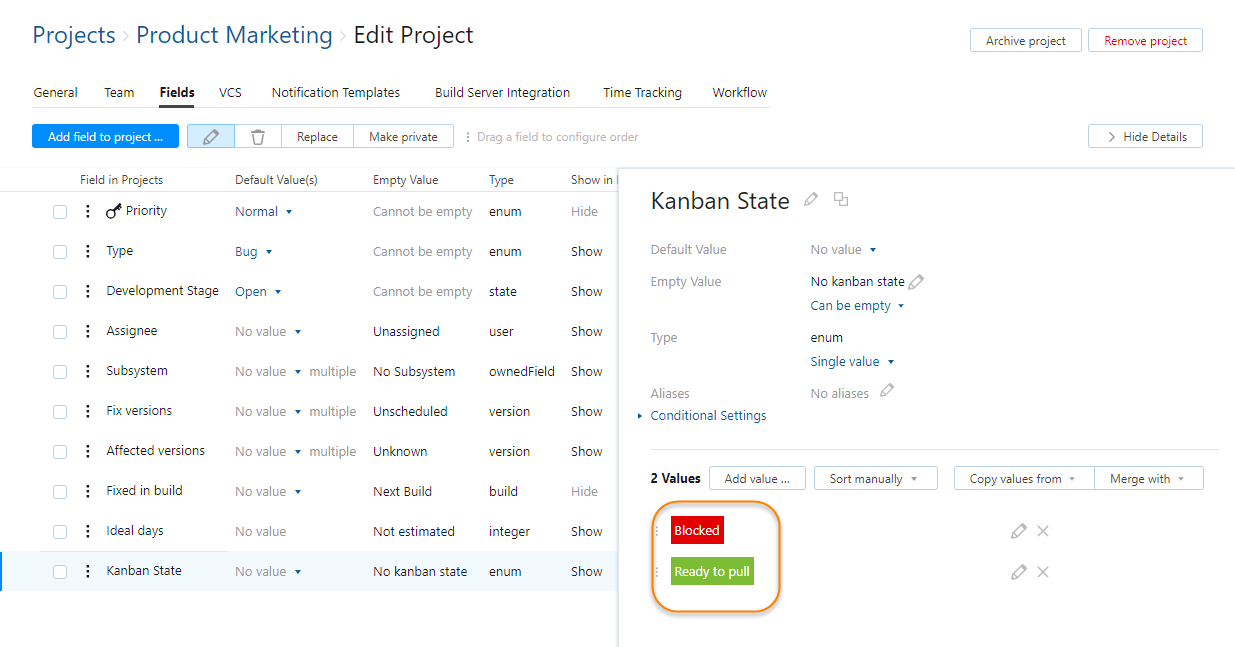This screenshot has width=1235, height=647.
Task: Edit the Blocked value using its pencil icon
Action: click(1018, 531)
